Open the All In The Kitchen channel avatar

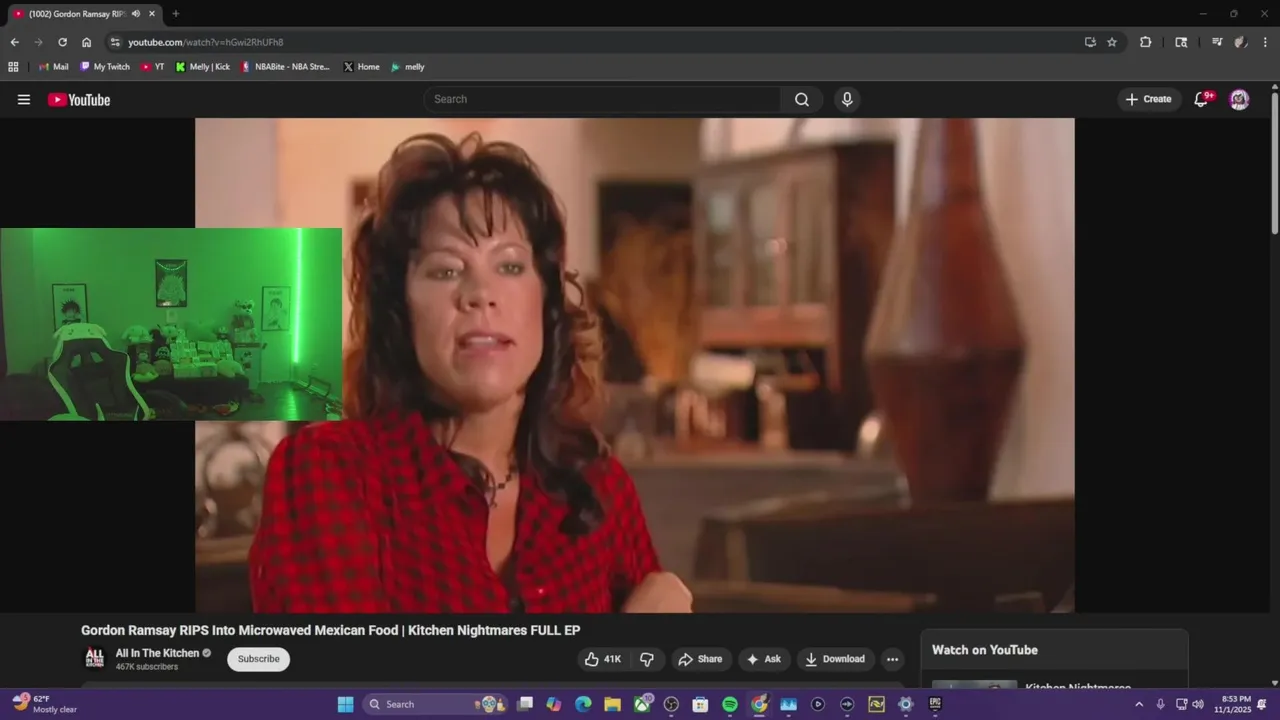point(94,658)
